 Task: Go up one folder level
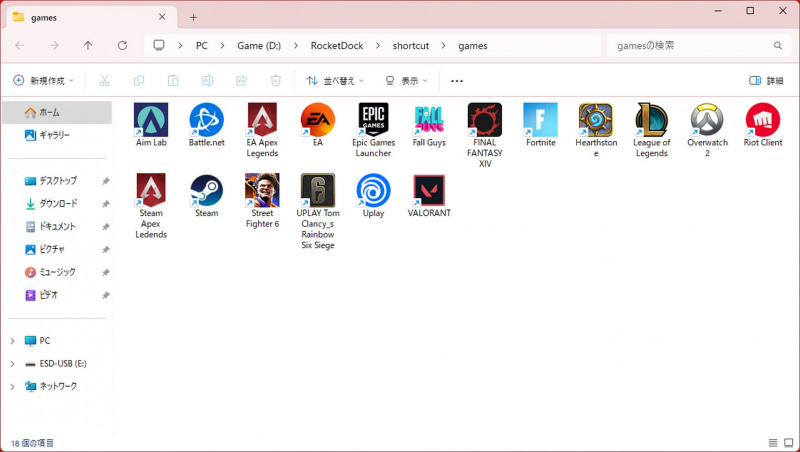click(x=88, y=46)
